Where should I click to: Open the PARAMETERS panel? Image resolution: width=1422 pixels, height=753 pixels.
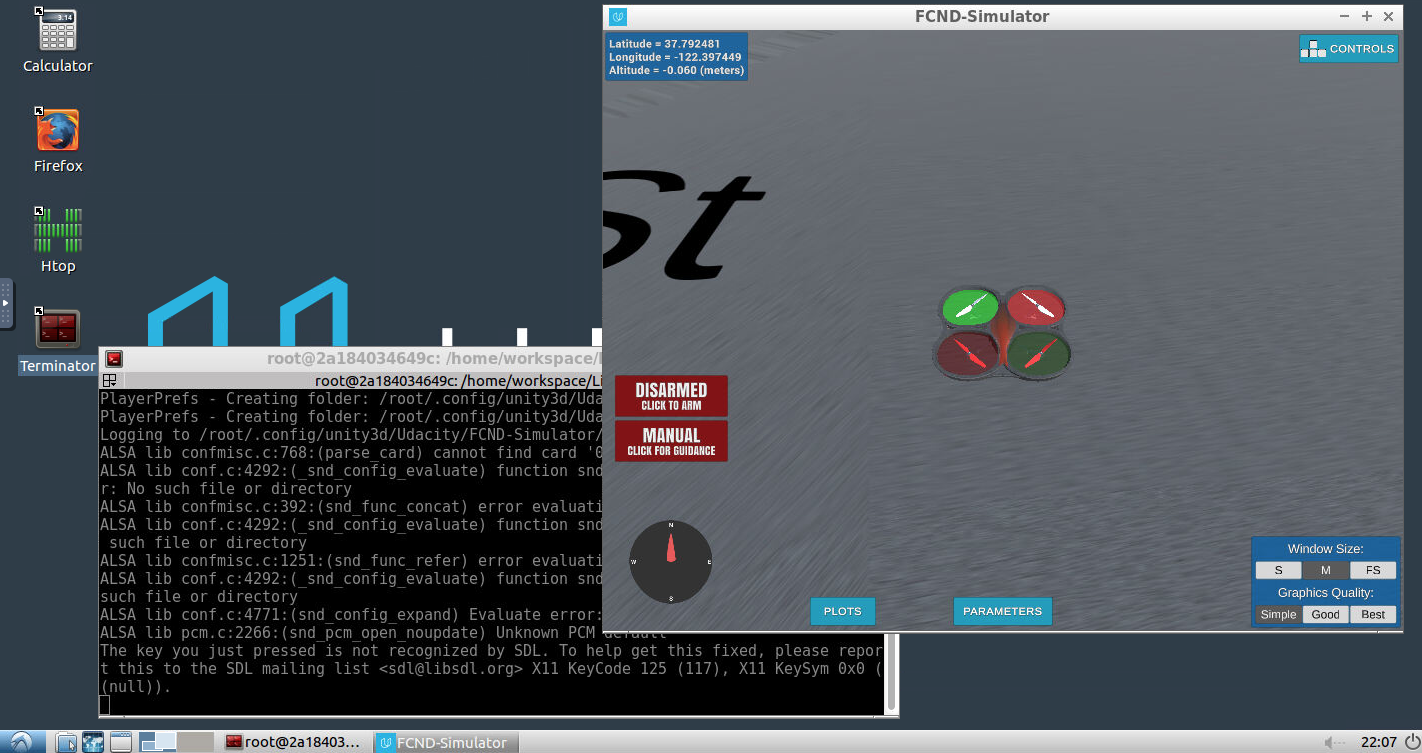[x=1002, y=611]
